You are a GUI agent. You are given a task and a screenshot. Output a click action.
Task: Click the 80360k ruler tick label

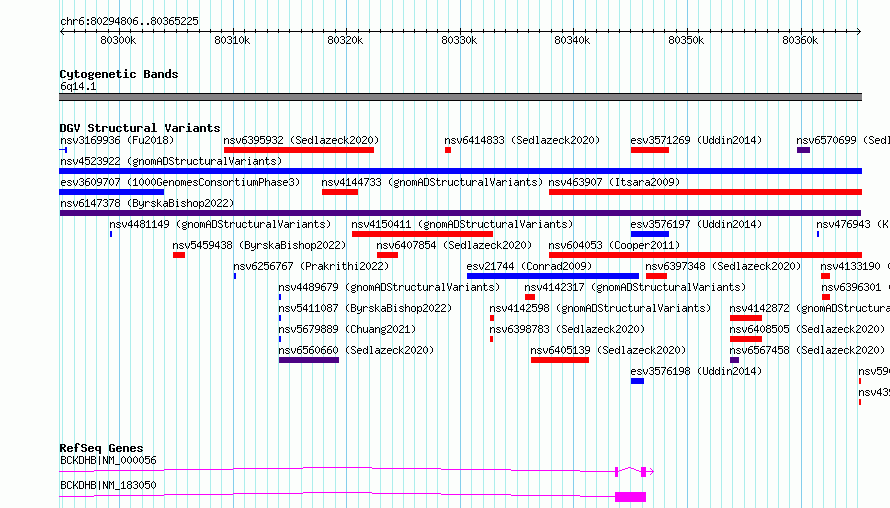pyautogui.click(x=800, y=40)
